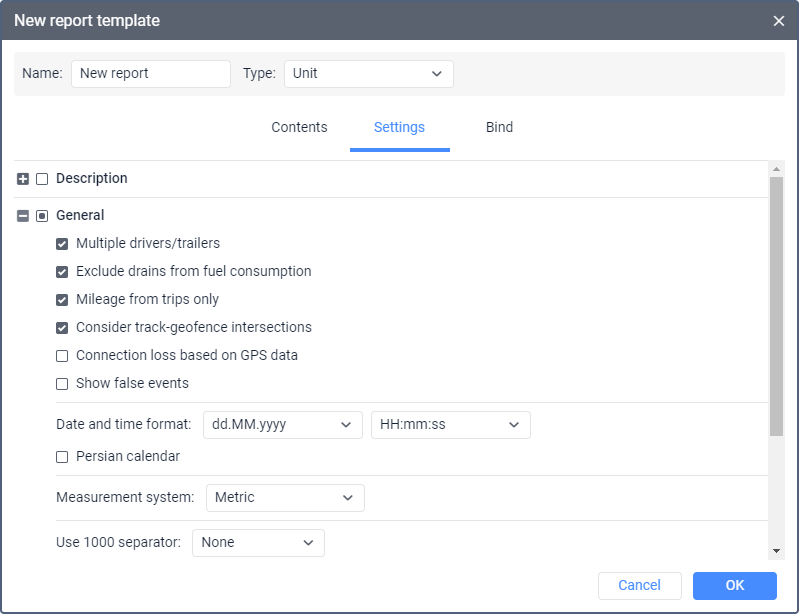Image resolution: width=799 pixels, height=614 pixels.
Task: Open the Measurement system dropdown
Action: 285,498
